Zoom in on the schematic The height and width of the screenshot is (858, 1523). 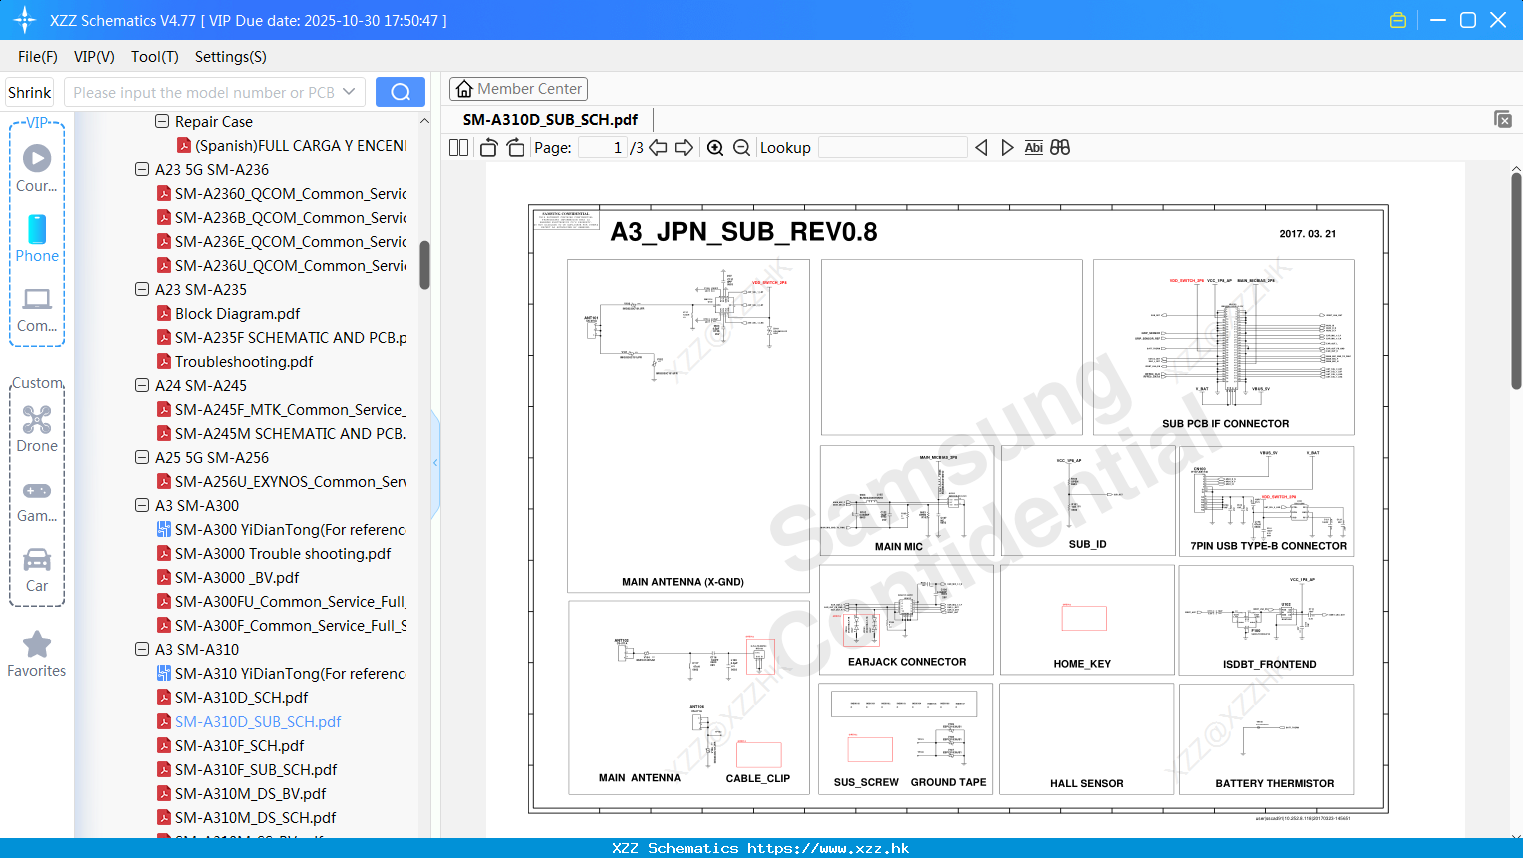715,148
